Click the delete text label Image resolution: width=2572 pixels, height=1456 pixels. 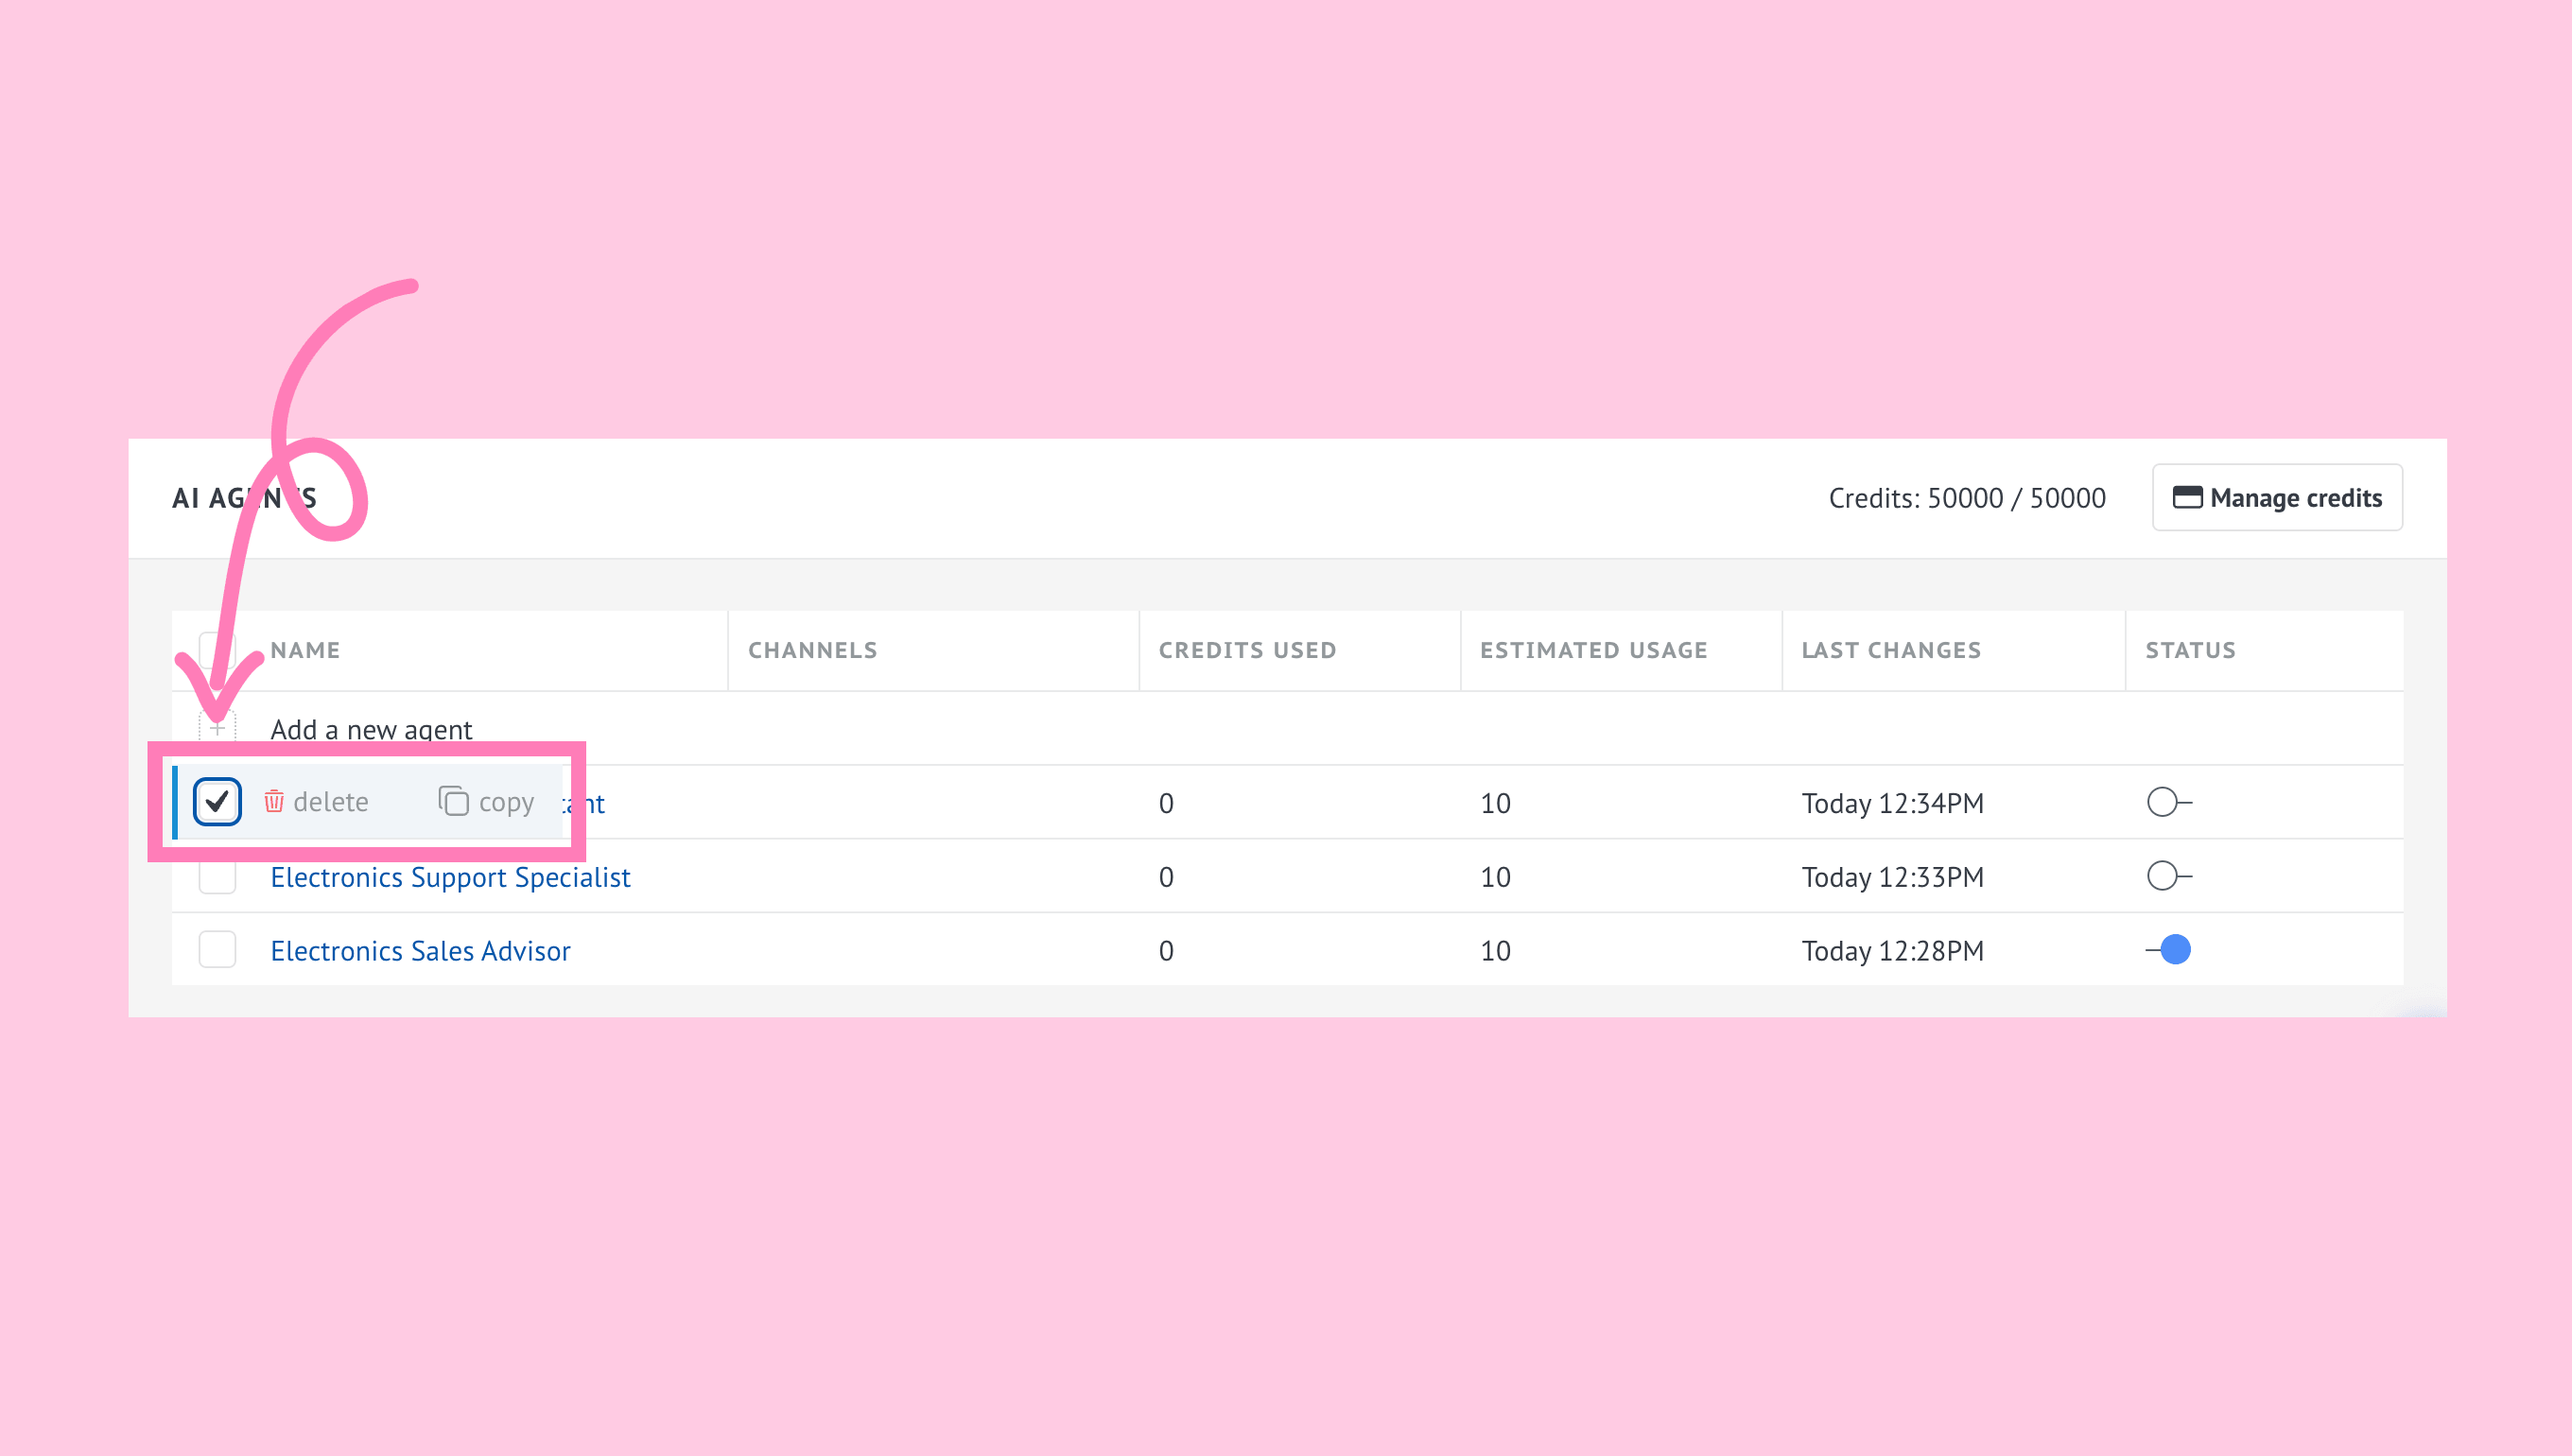click(x=331, y=802)
